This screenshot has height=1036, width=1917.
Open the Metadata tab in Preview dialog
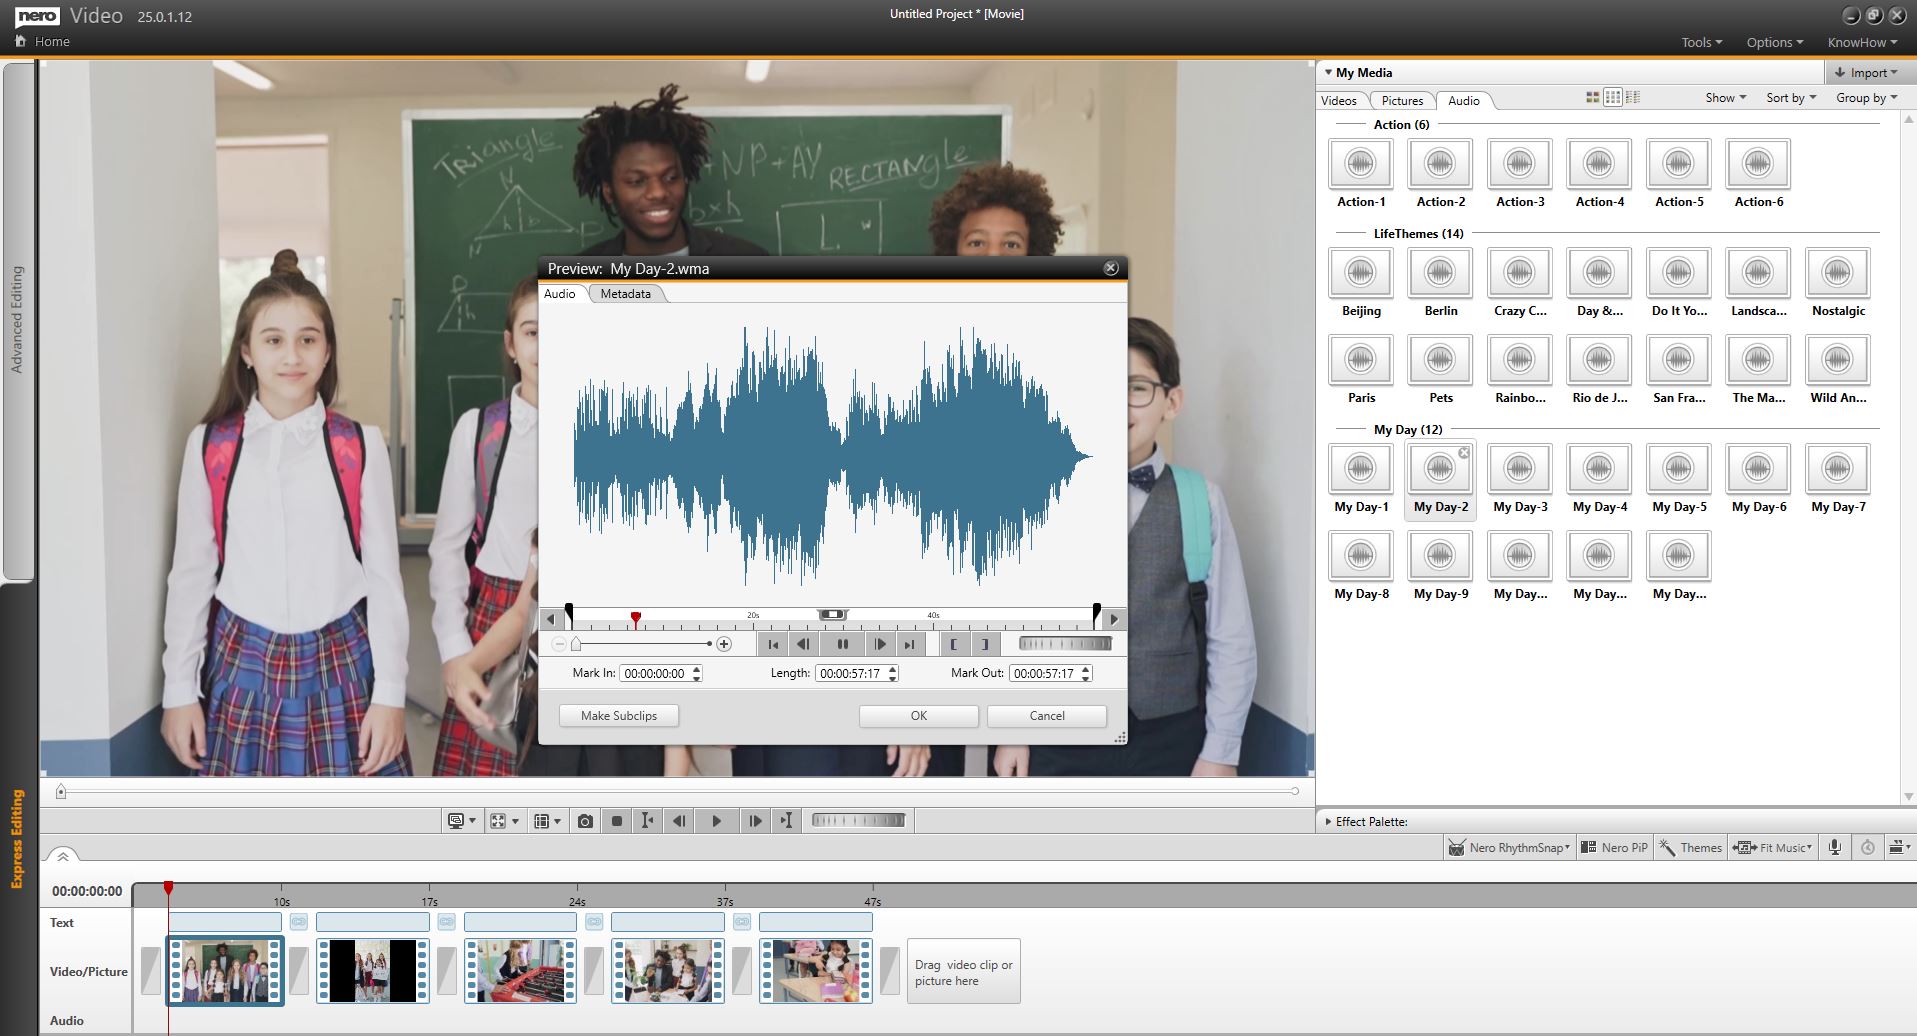coord(626,293)
